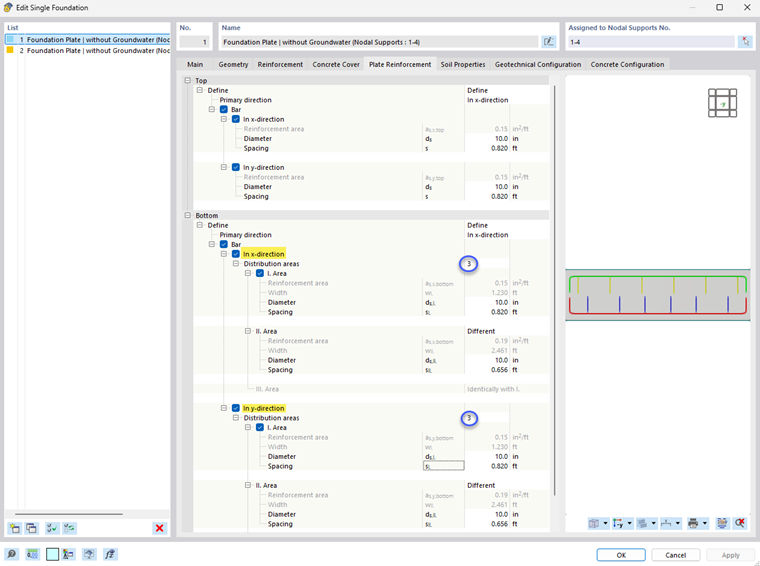Image resolution: width=760 pixels, height=566 pixels.
Task: Open dropdown arrow next to -y axis view
Action: tap(629, 523)
